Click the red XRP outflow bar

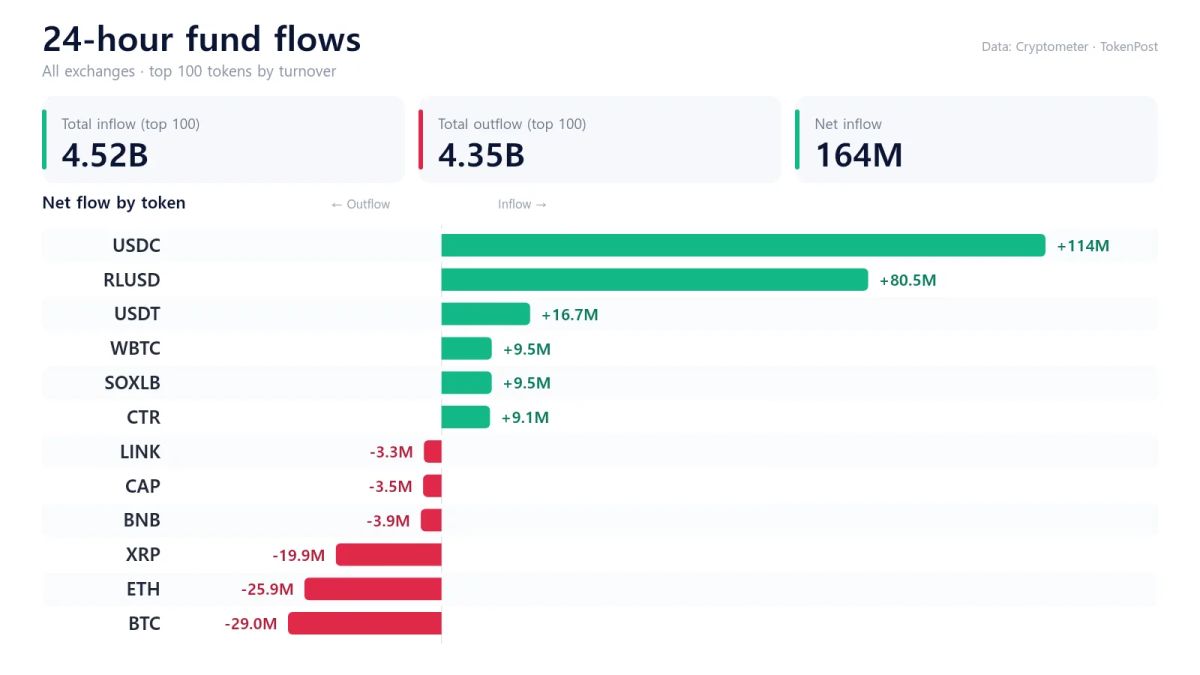pos(389,555)
